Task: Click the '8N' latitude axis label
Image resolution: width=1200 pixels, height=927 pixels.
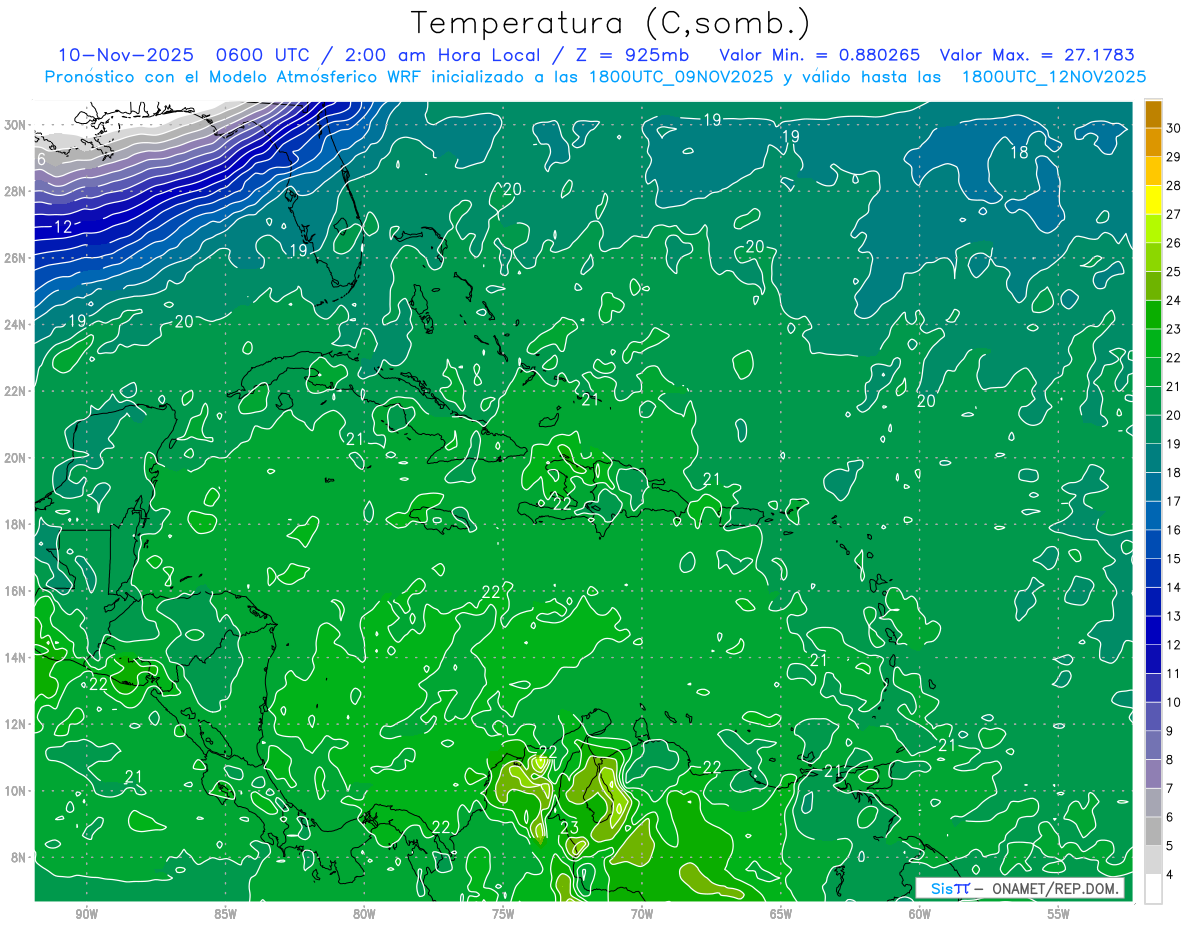Action: 20,857
